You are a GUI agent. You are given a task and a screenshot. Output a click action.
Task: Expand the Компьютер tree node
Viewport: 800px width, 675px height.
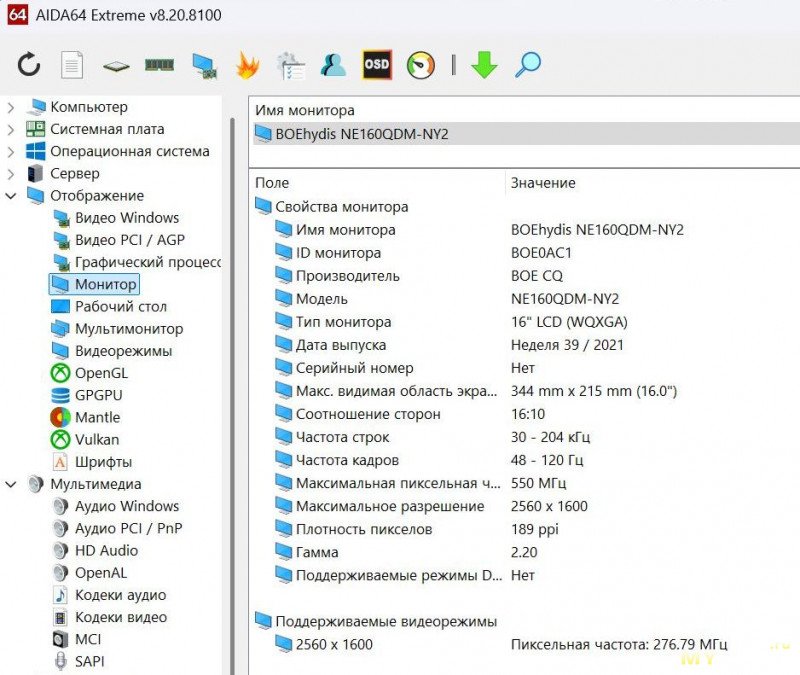pos(11,107)
